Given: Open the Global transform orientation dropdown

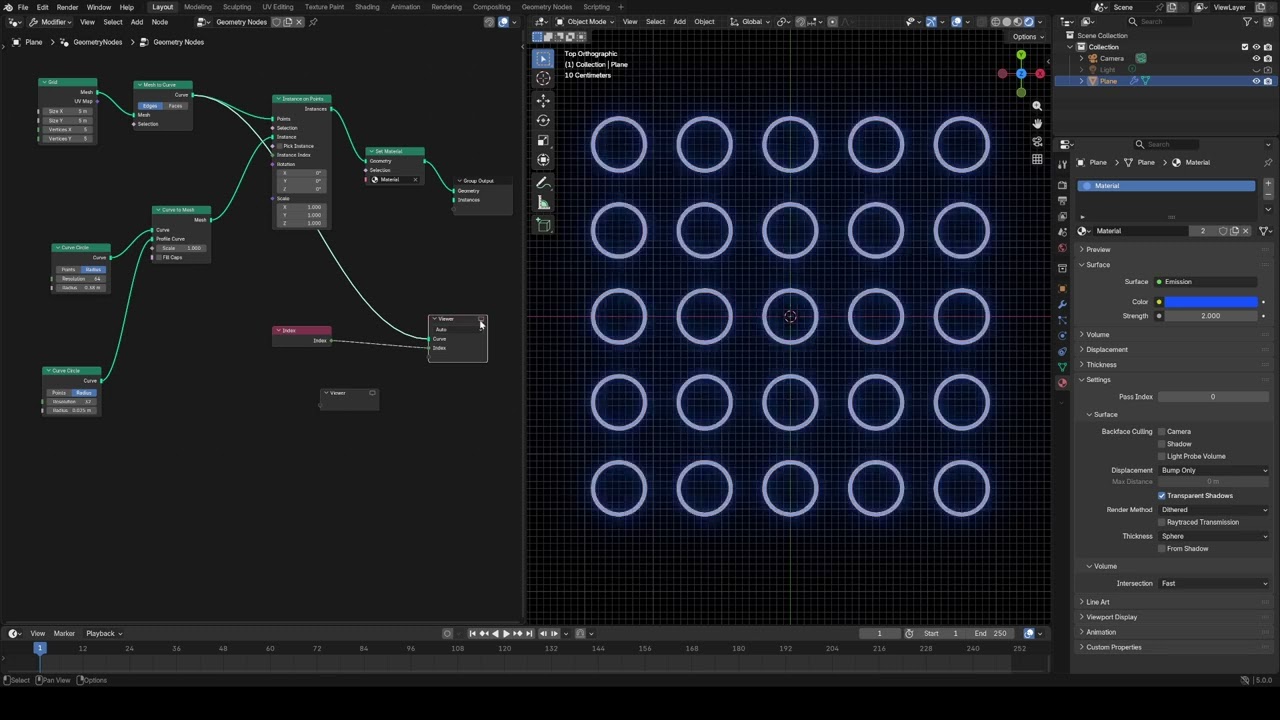Looking at the screenshot, I should 751,22.
